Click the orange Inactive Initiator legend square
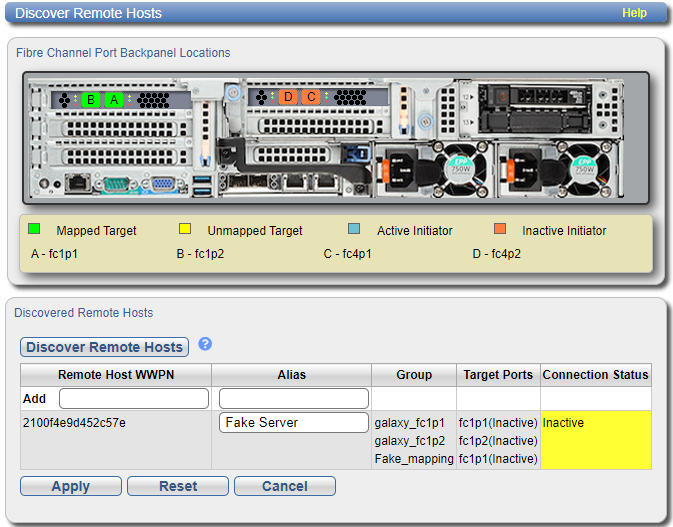The width and height of the screenshot is (673, 527). pyautogui.click(x=500, y=230)
